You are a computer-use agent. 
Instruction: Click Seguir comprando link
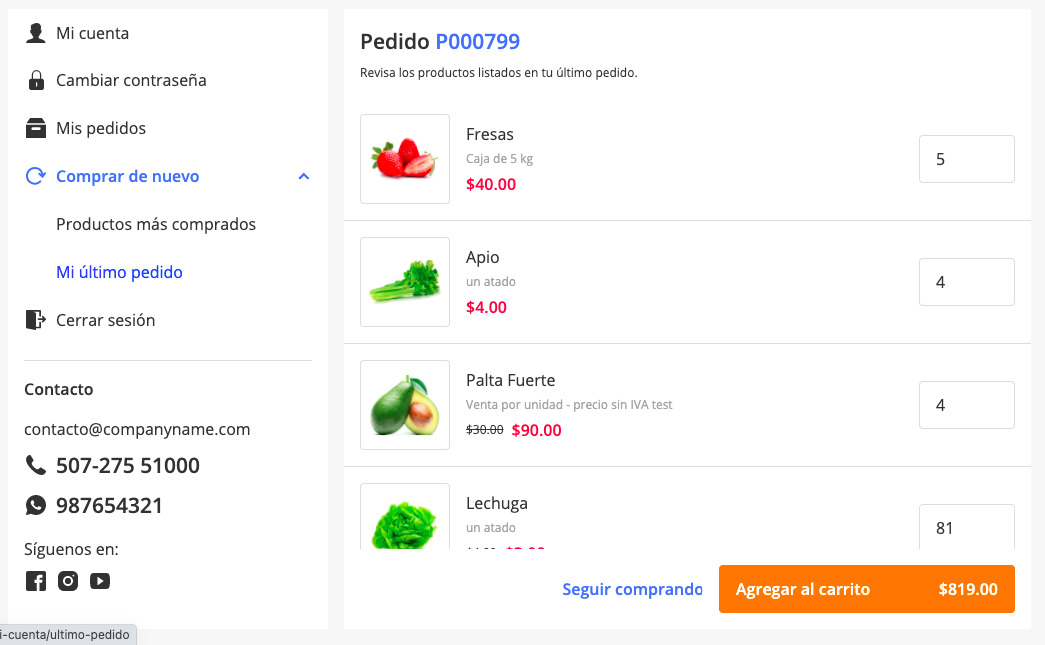pos(632,589)
